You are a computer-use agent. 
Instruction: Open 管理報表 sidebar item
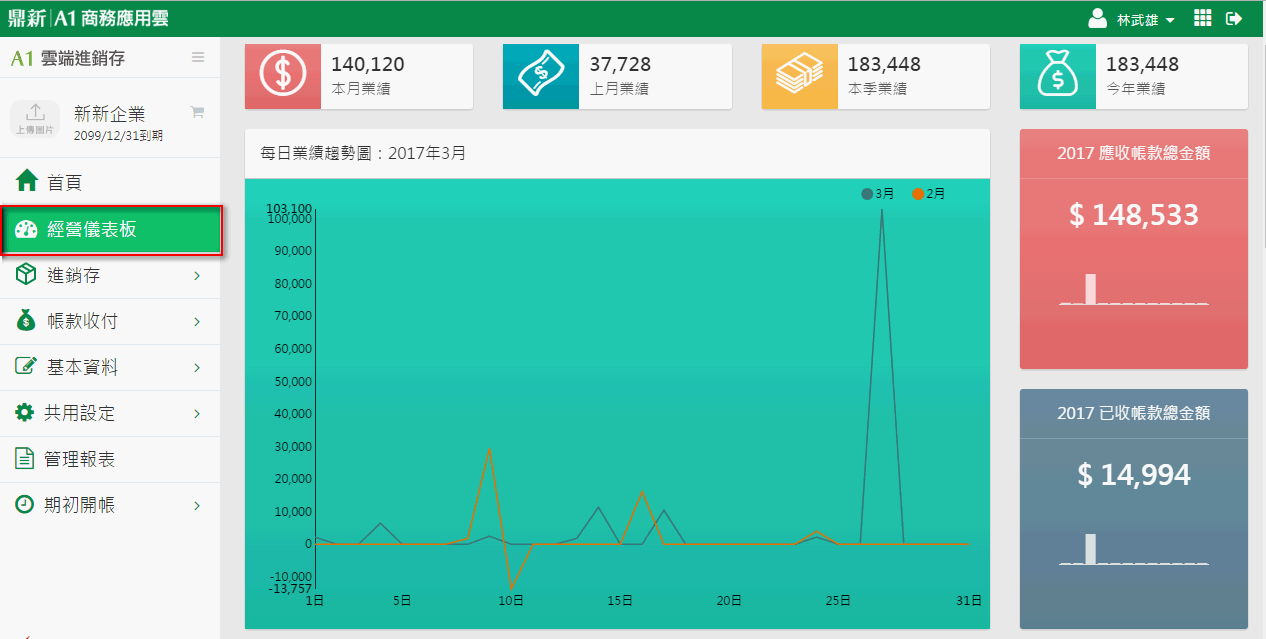[110, 459]
